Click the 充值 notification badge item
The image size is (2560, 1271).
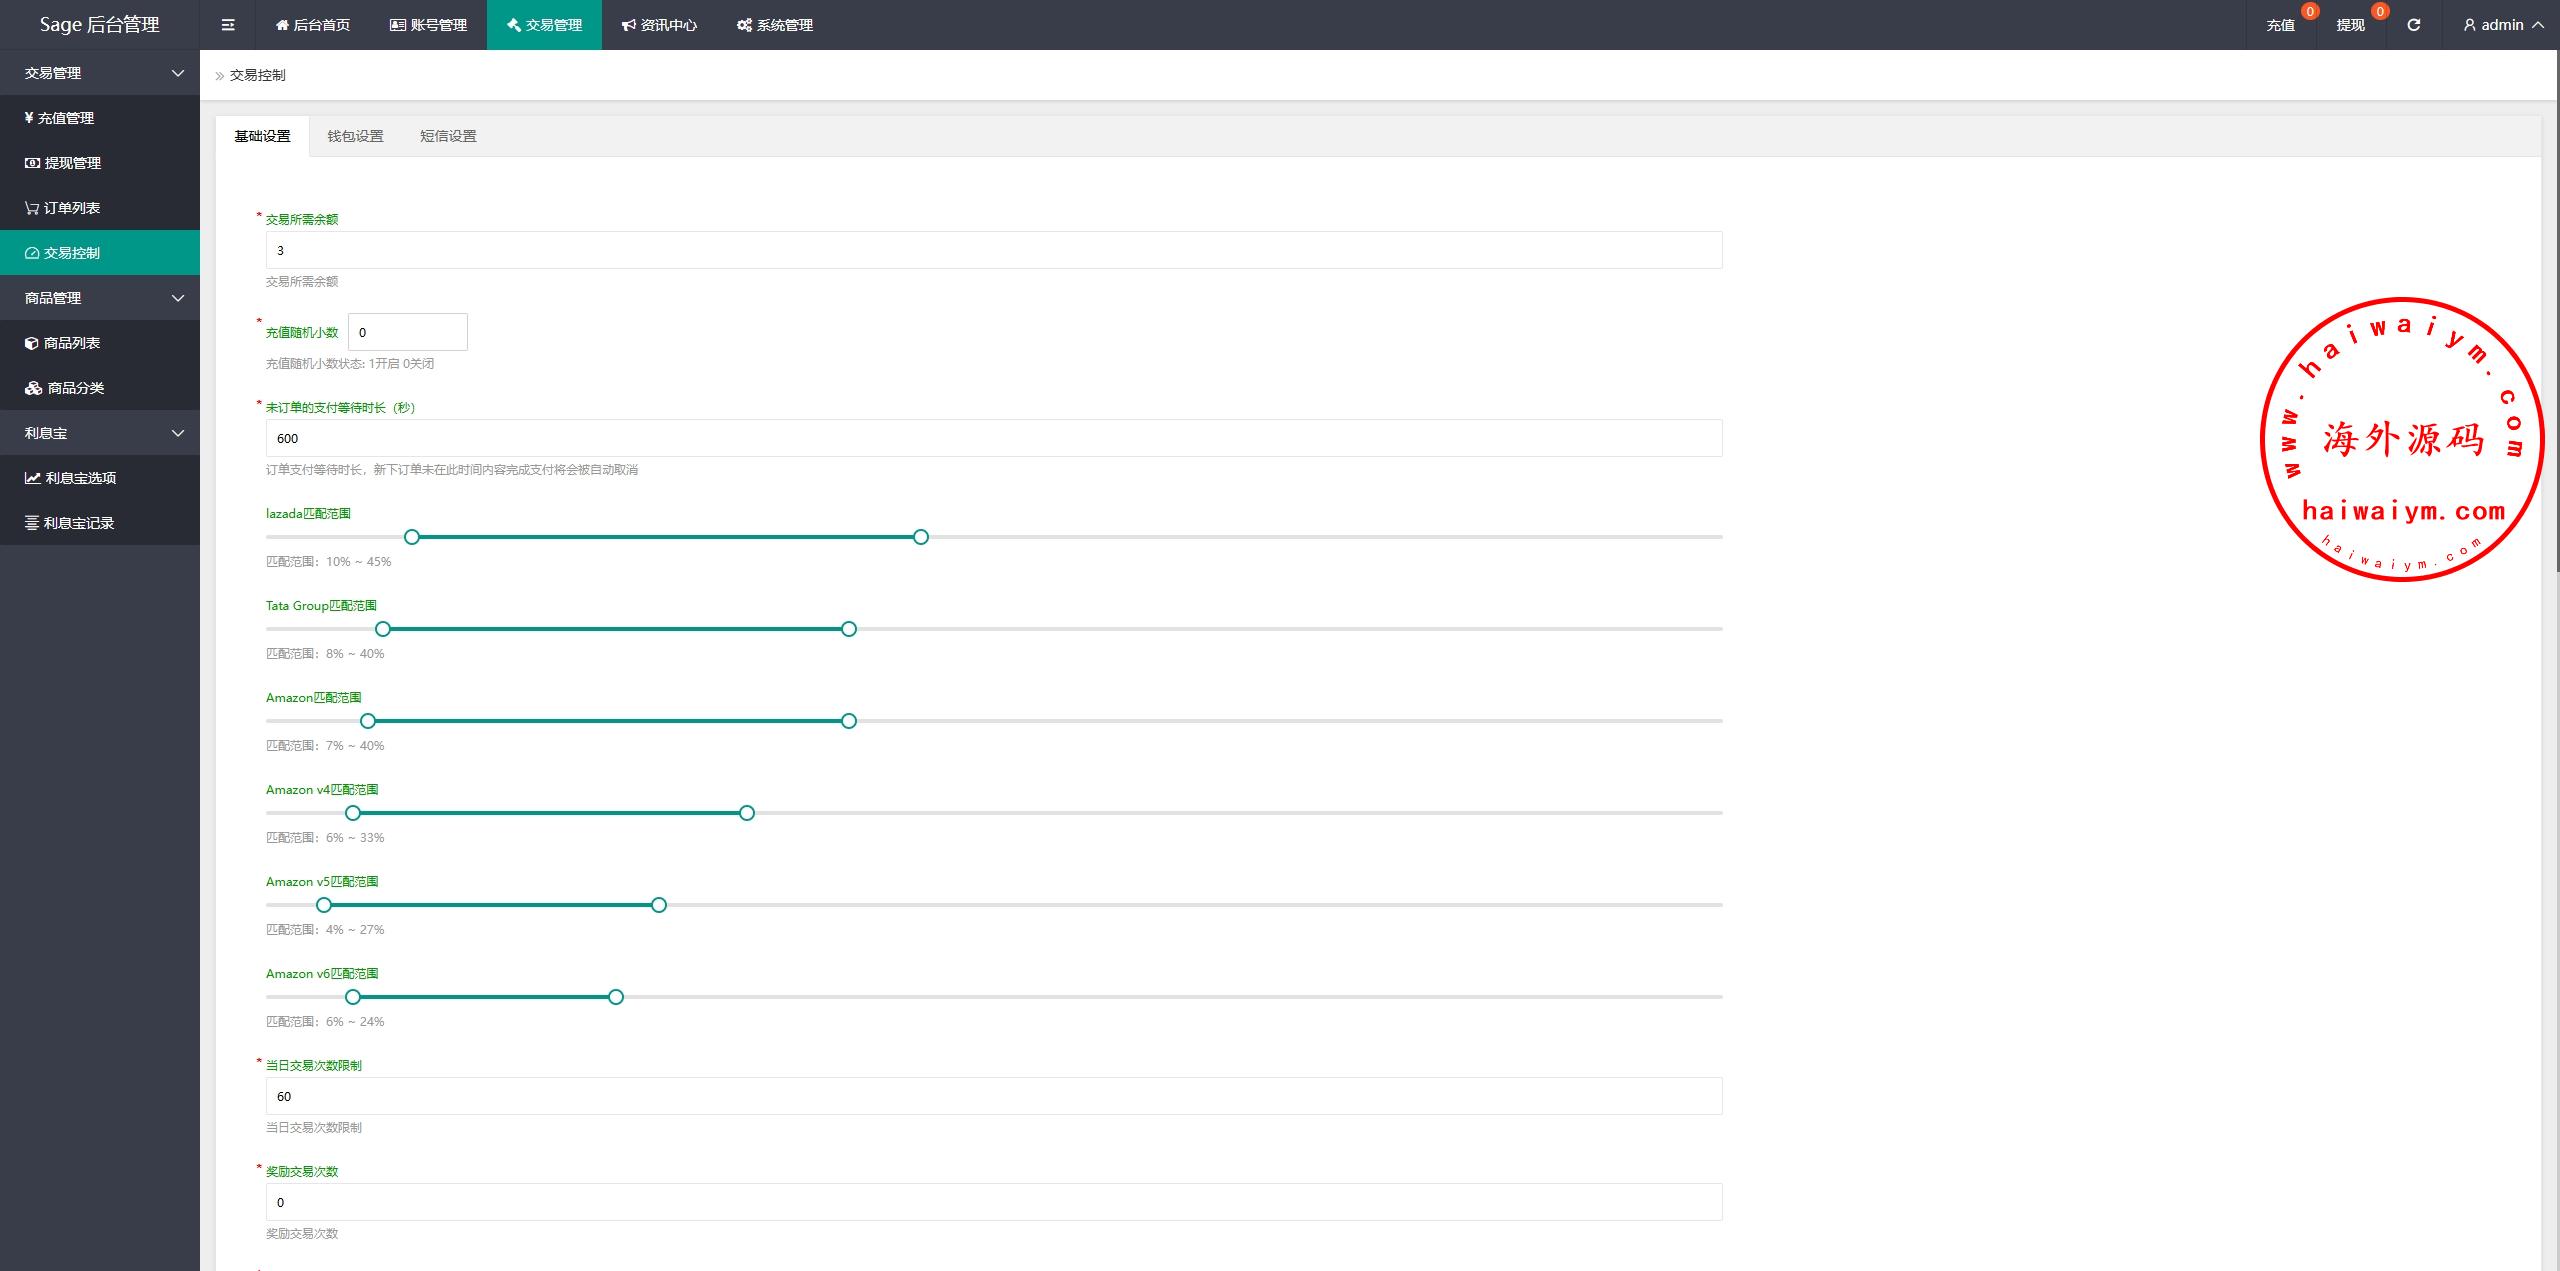2281,25
